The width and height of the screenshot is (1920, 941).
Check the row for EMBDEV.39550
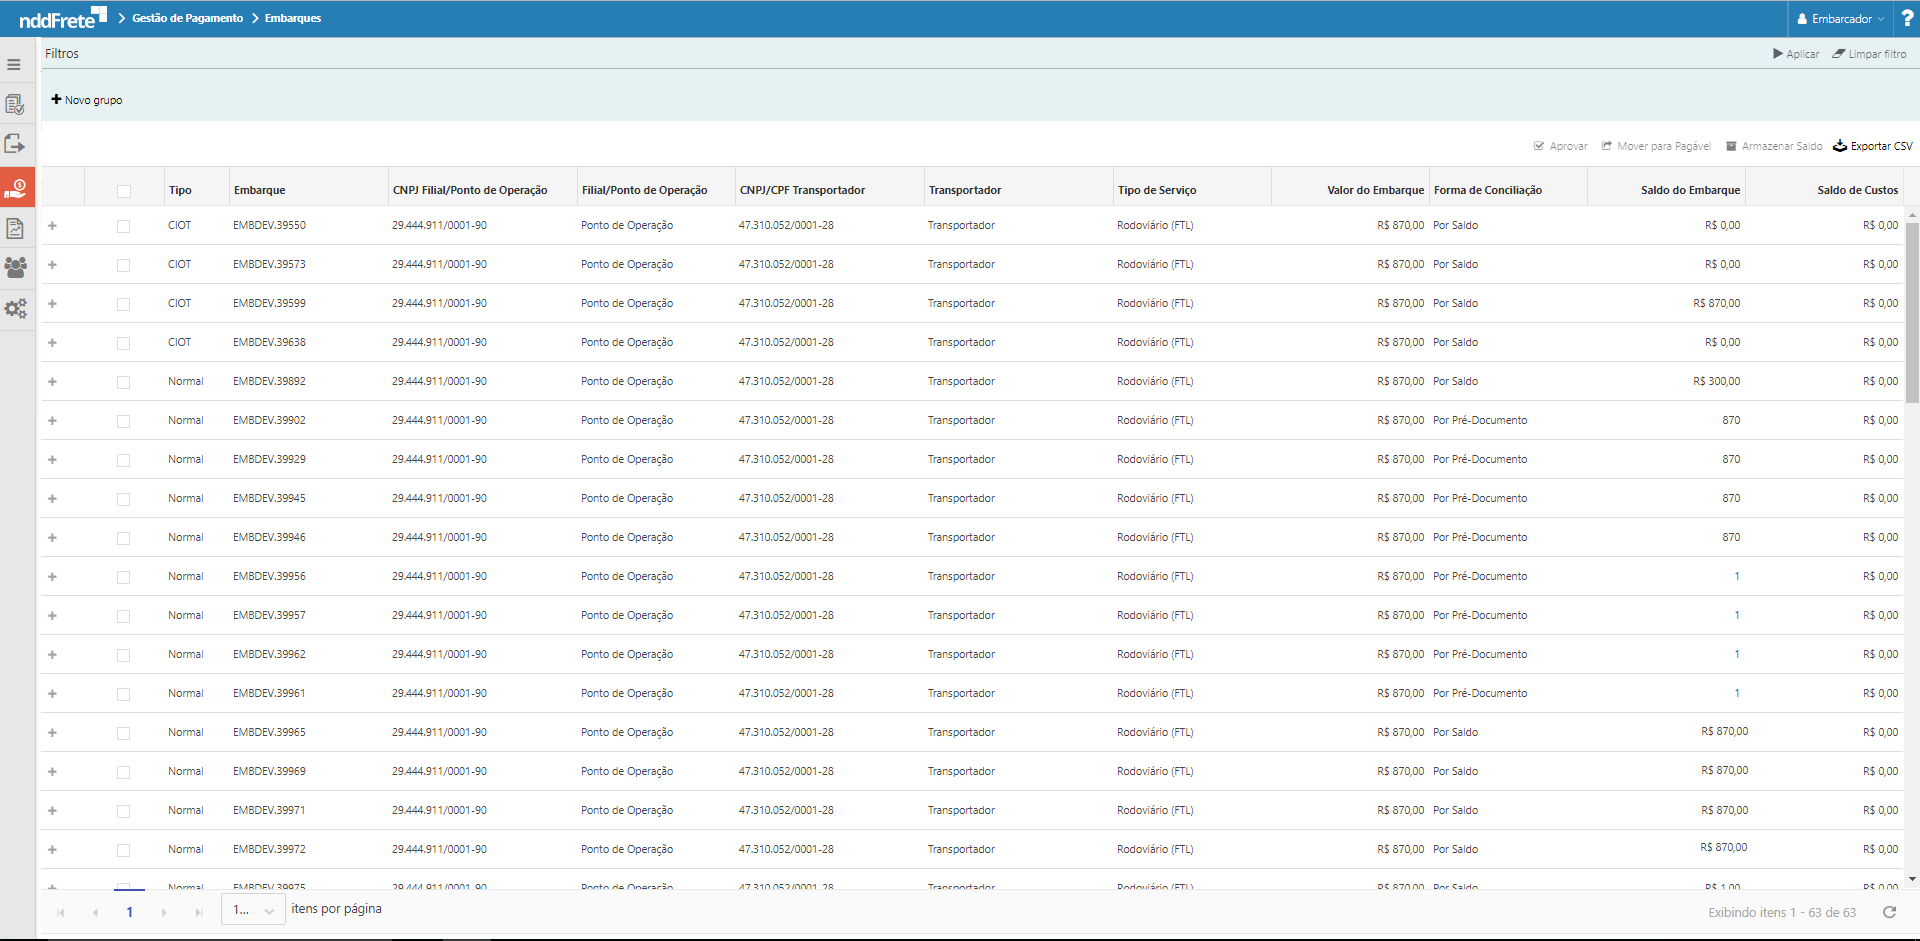tap(124, 226)
